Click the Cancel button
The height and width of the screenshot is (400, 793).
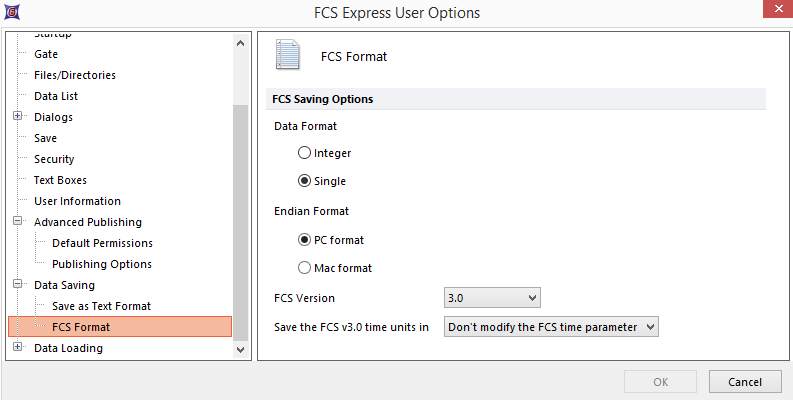[744, 382]
